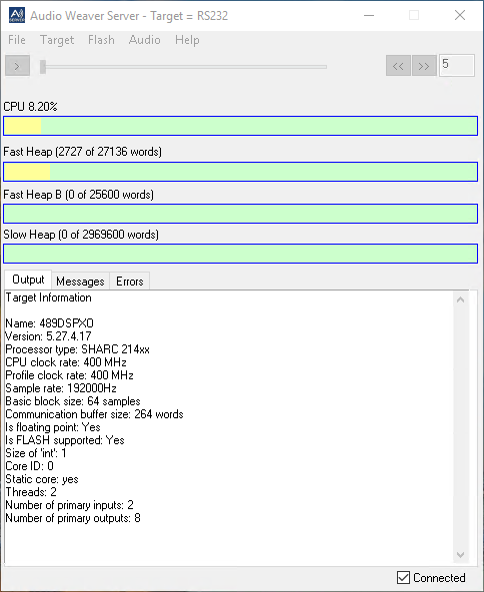This screenshot has height=592, width=484.
Task: Switch to the Errors tab
Action: click(129, 281)
